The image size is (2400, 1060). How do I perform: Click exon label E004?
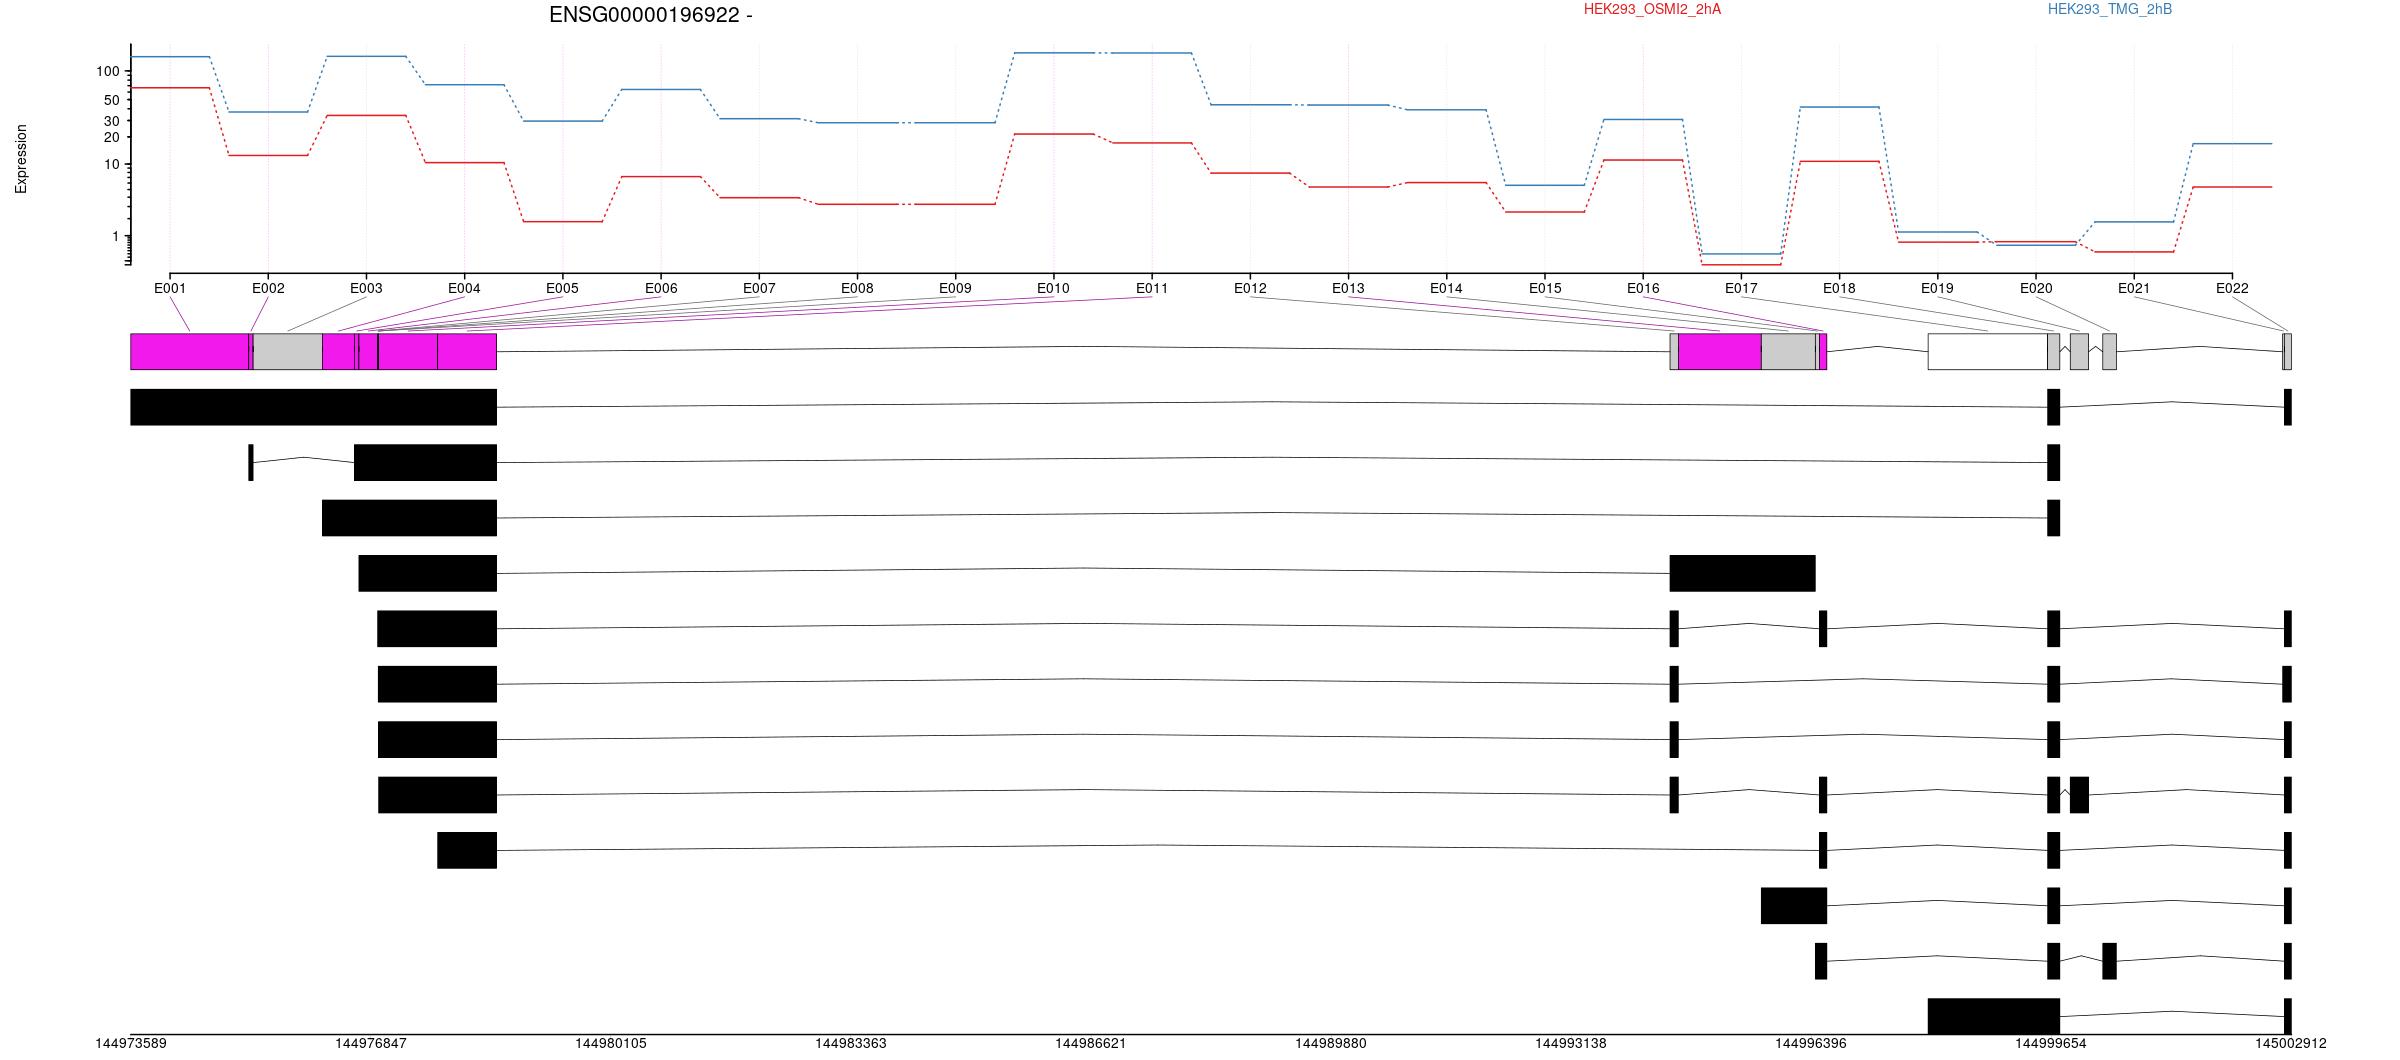tap(464, 288)
